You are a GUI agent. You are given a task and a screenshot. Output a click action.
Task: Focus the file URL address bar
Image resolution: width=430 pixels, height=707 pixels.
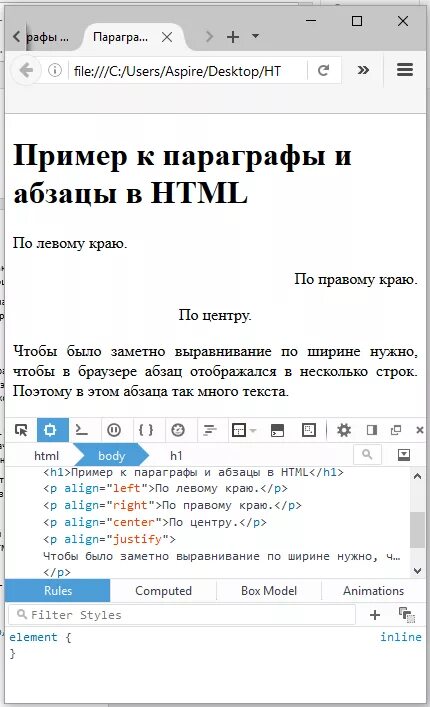(x=187, y=71)
